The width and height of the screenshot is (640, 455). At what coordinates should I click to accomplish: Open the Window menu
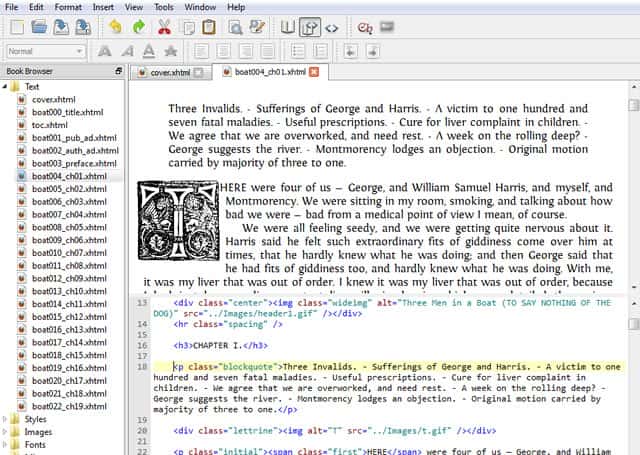pos(200,7)
